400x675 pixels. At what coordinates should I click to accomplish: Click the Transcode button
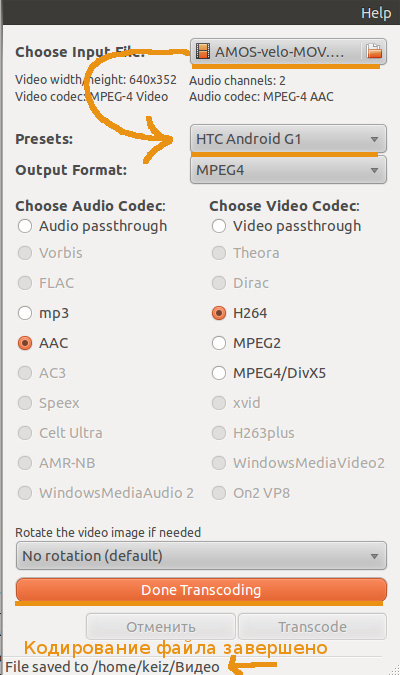[312, 627]
